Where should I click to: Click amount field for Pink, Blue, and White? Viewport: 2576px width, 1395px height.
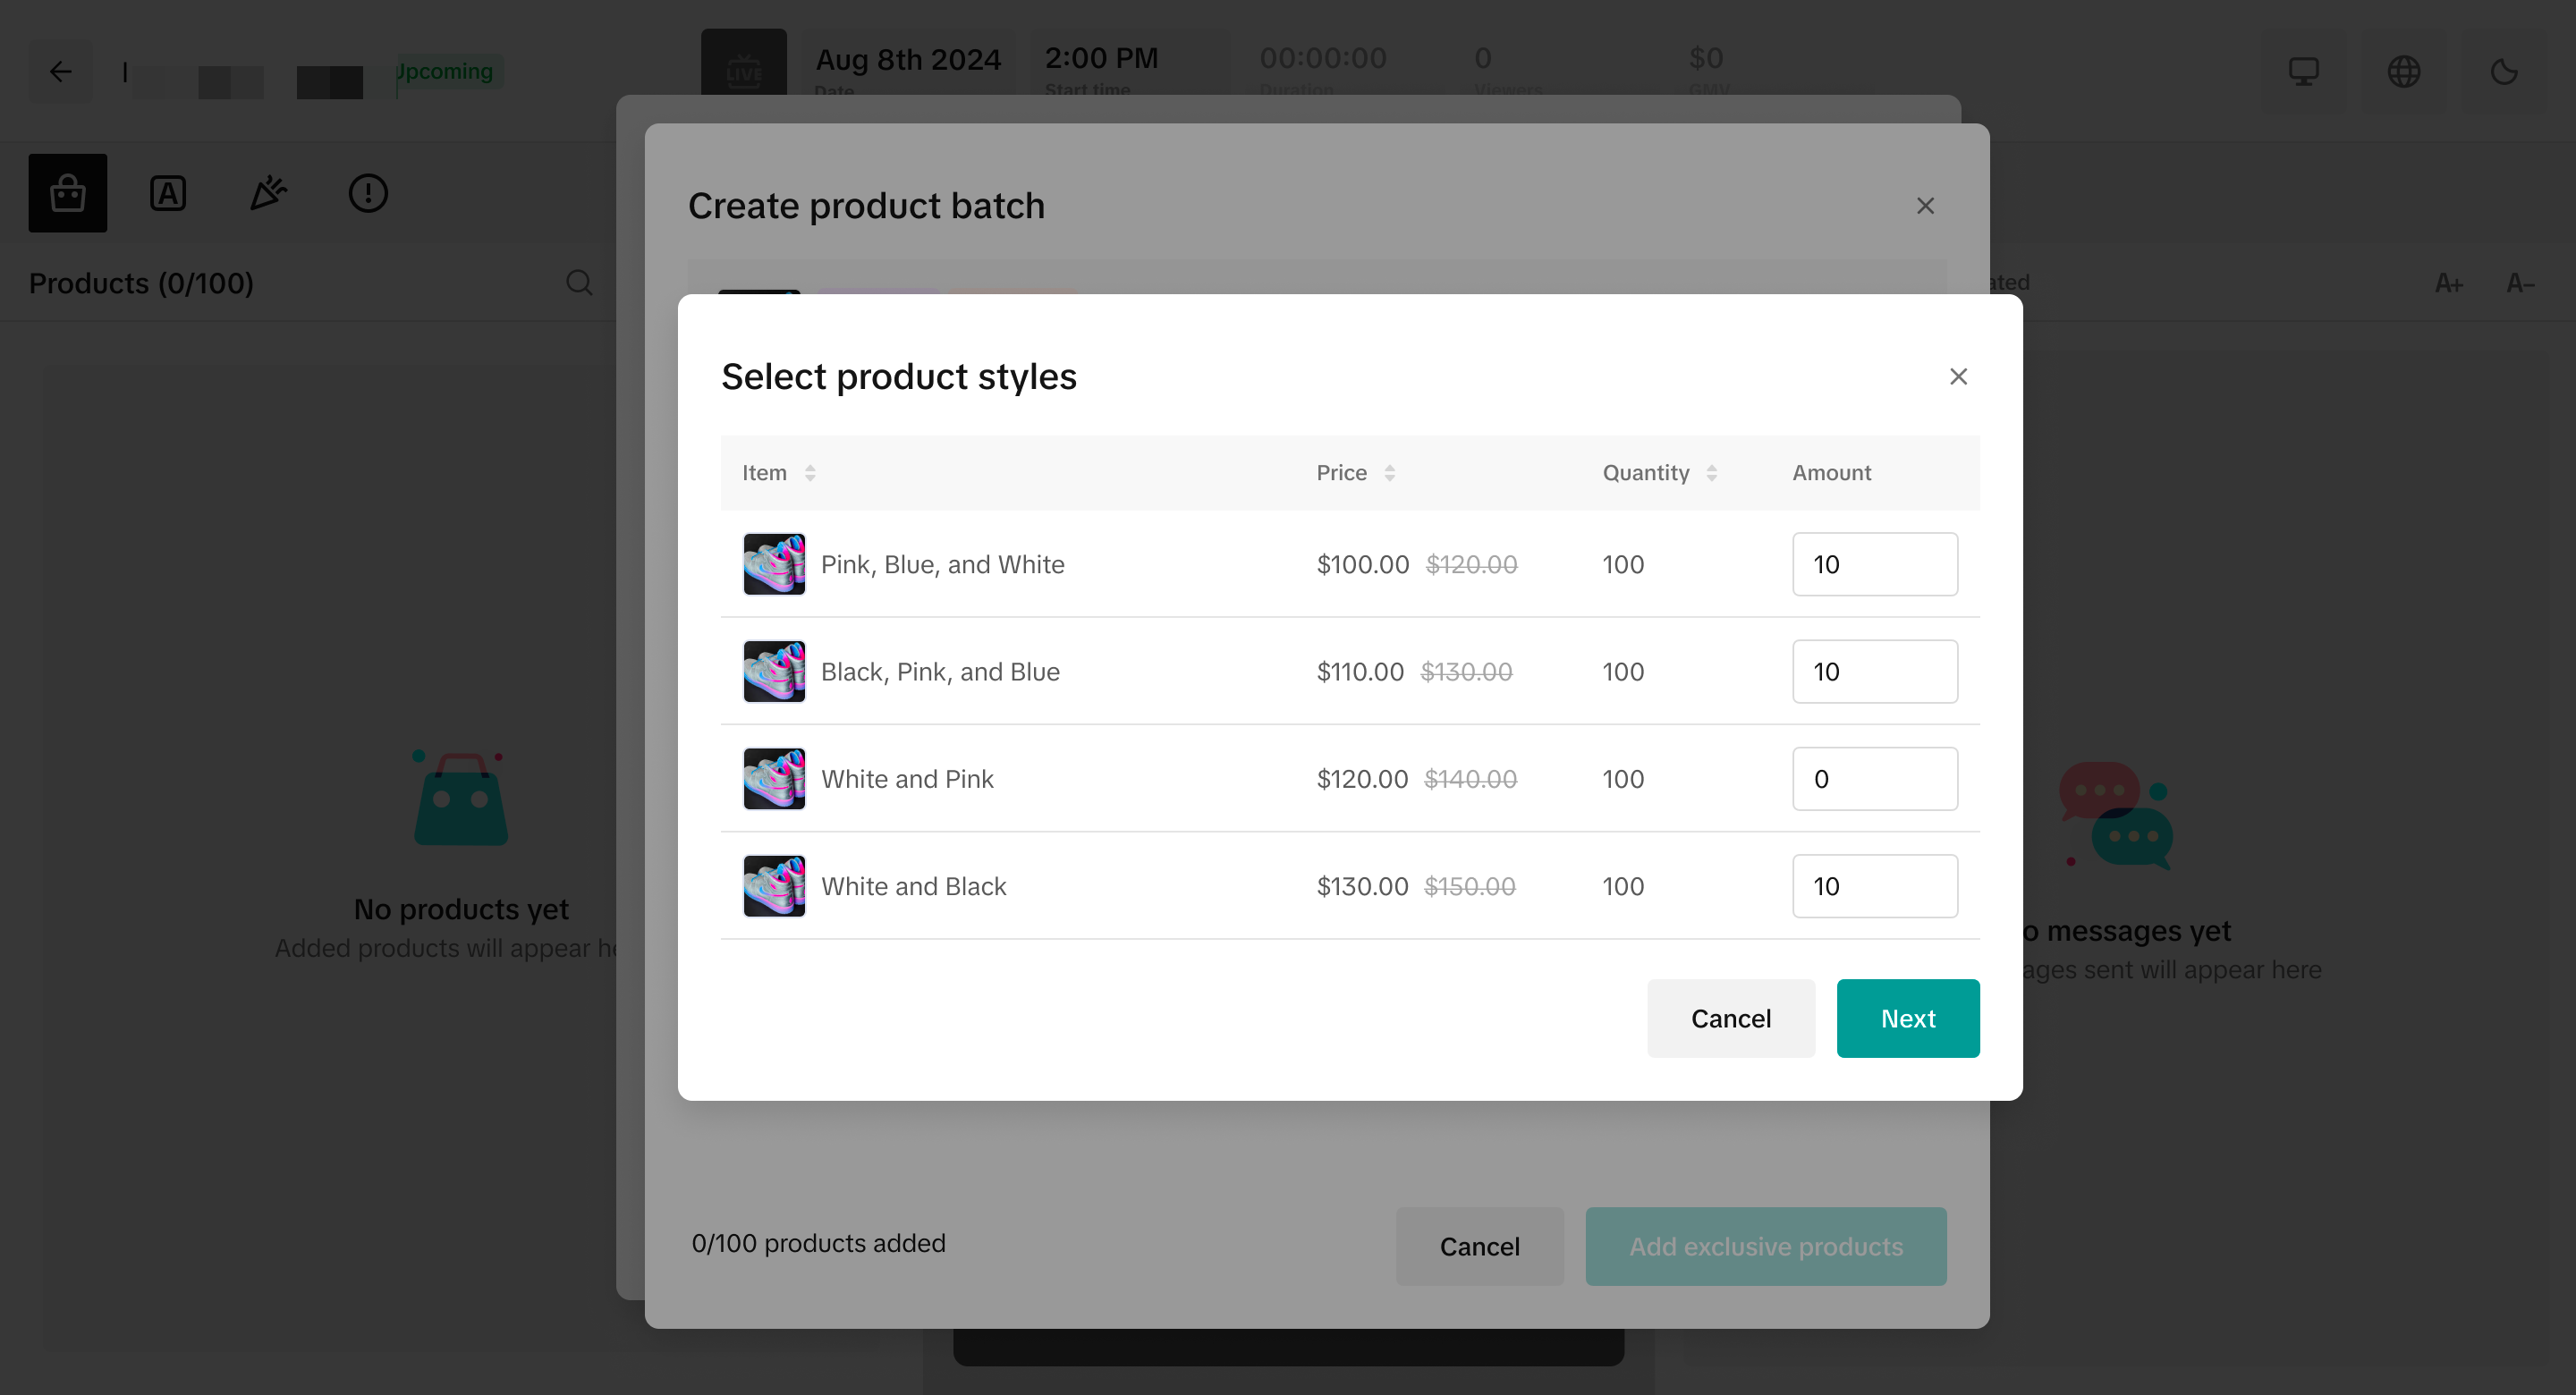point(1874,564)
